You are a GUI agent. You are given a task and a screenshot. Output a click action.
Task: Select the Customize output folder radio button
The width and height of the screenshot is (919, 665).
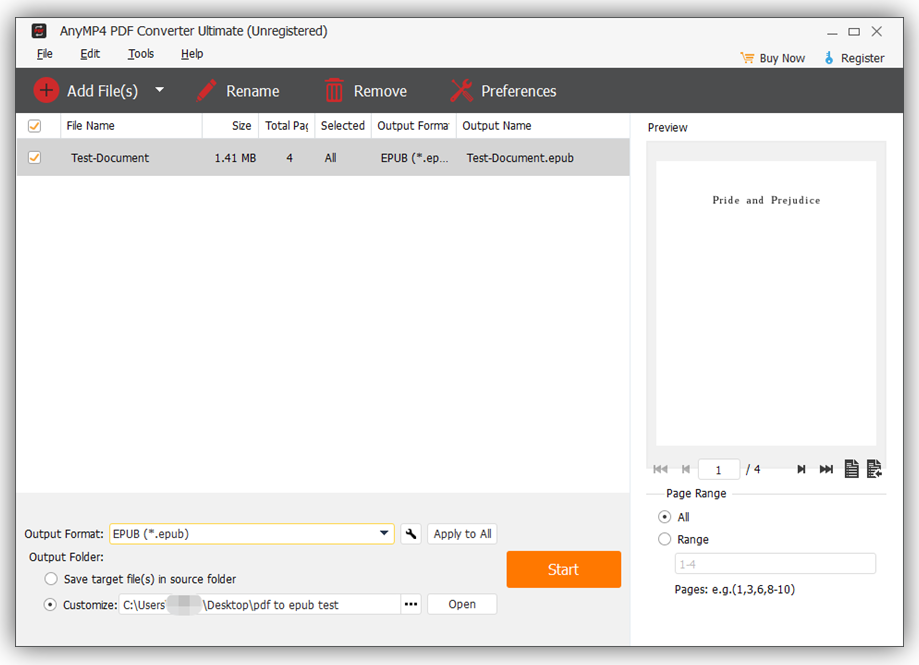(50, 605)
